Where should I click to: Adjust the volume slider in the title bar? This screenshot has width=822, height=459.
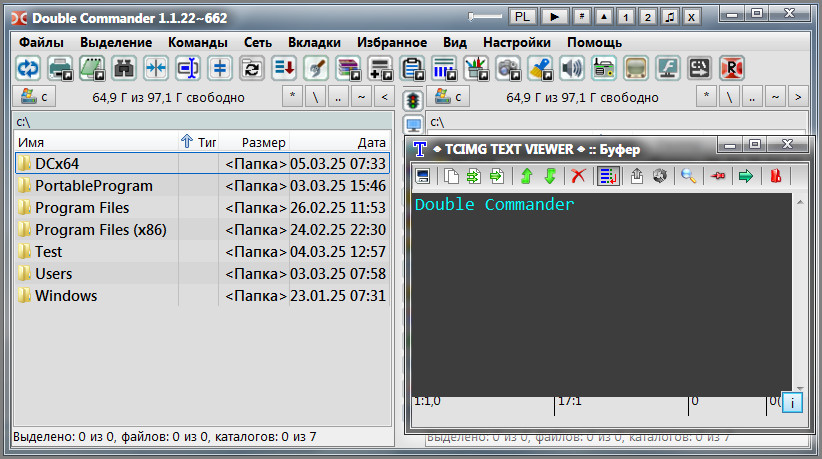point(485,17)
